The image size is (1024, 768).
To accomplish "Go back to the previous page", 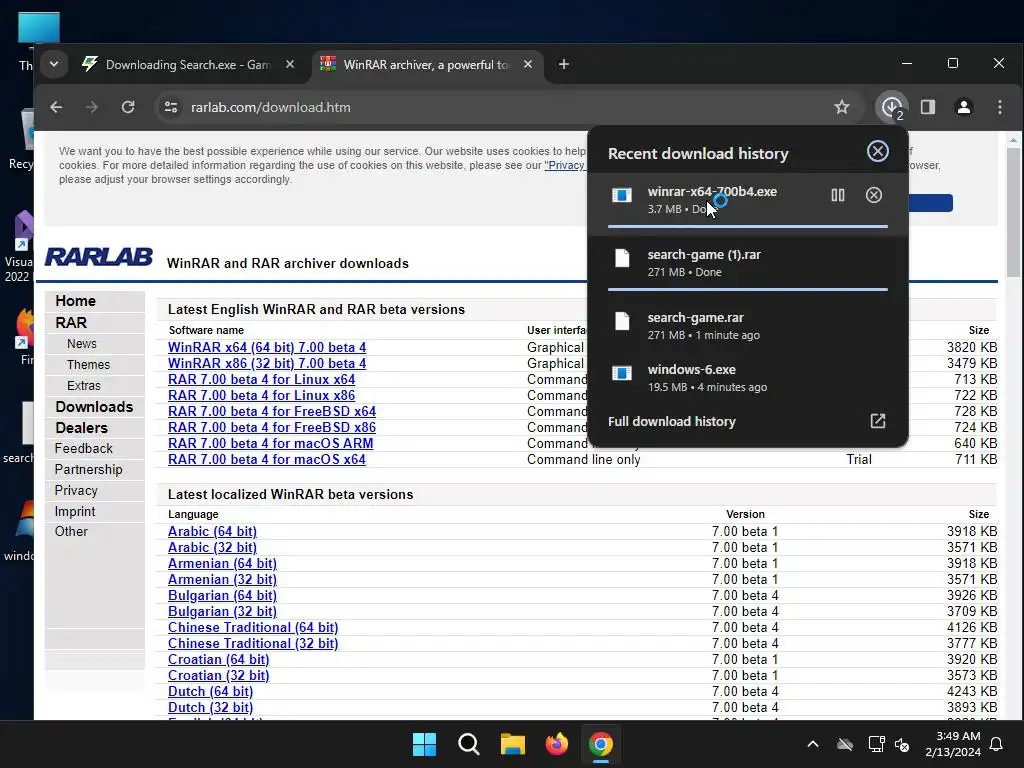I will point(56,107).
